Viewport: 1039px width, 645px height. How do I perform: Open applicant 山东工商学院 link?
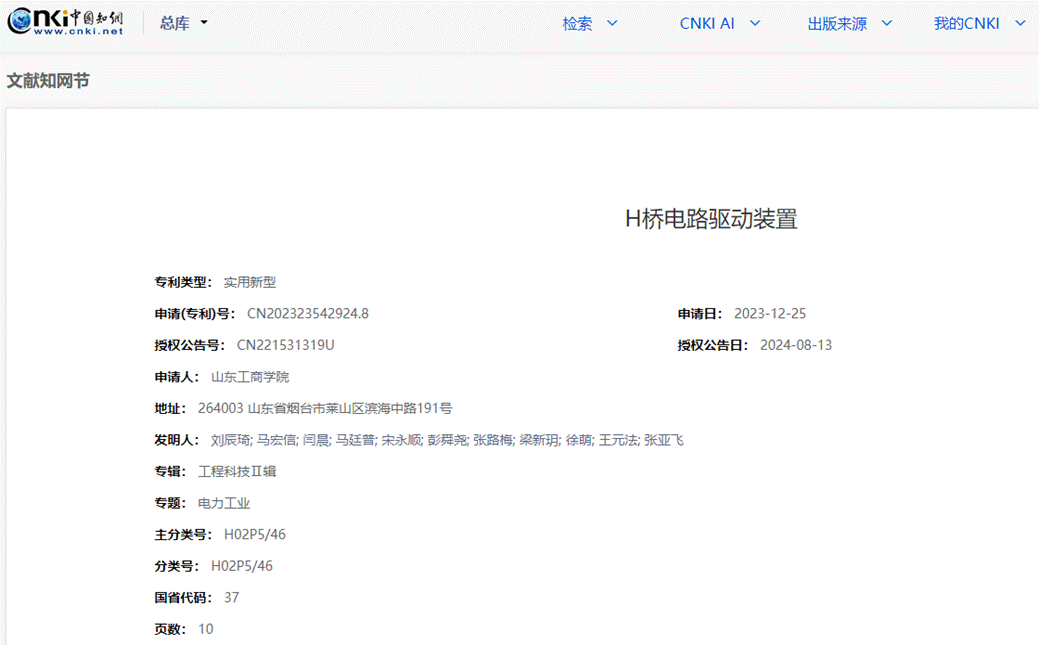tap(250, 377)
